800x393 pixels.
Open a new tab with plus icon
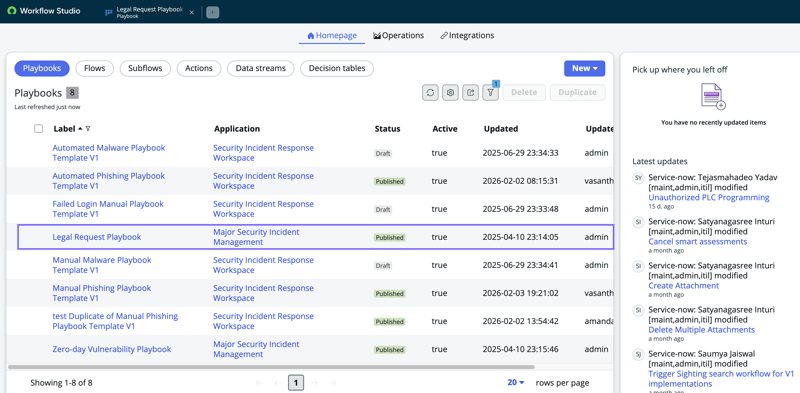tap(213, 12)
